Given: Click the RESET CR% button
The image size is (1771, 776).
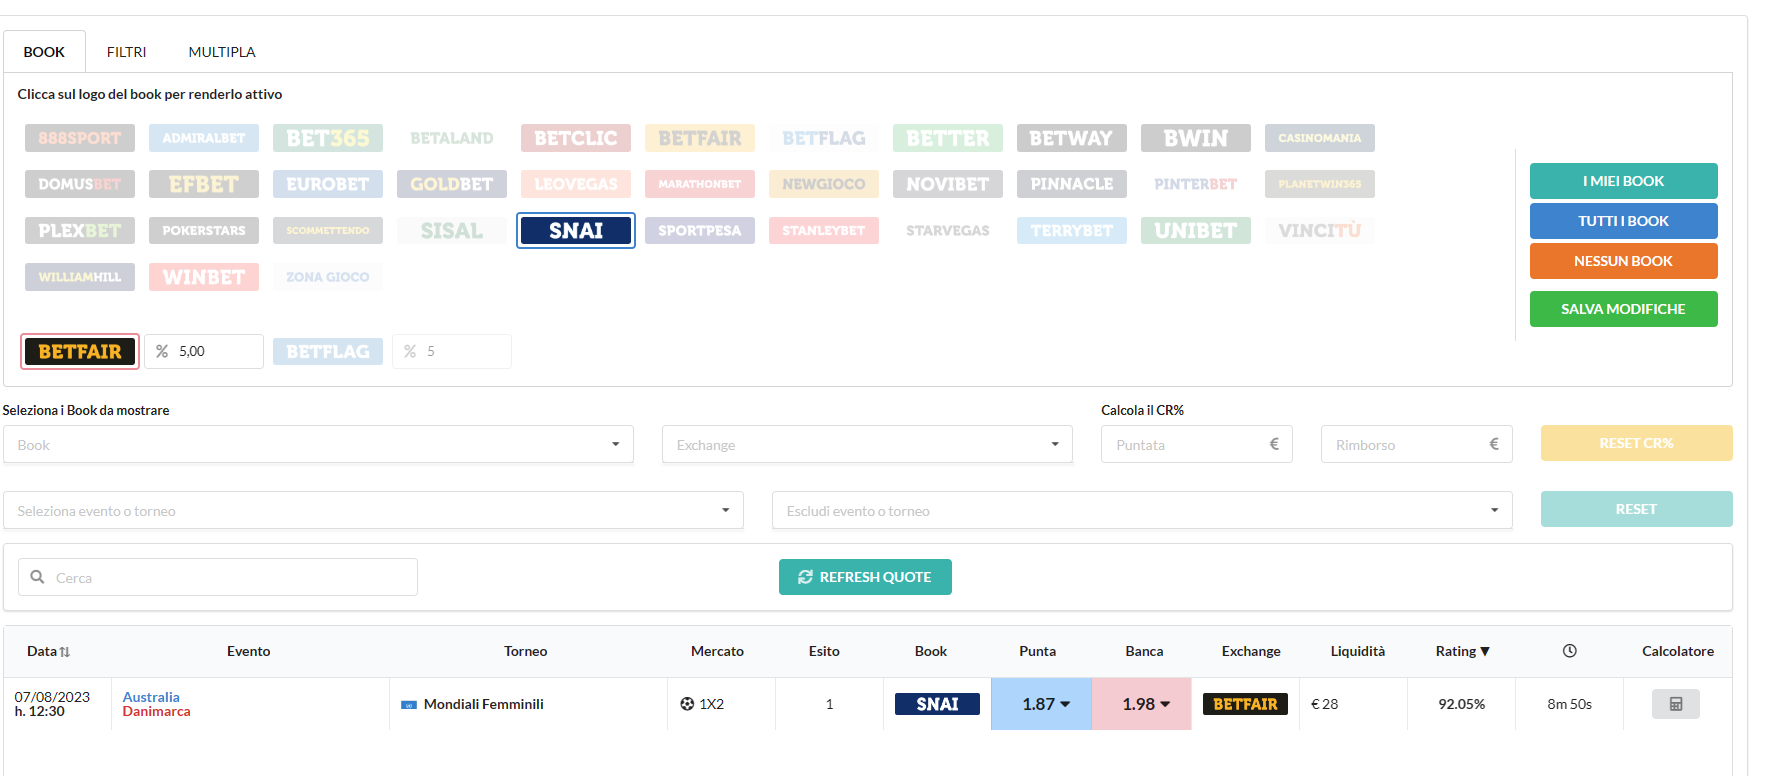Looking at the screenshot, I should click(1637, 443).
